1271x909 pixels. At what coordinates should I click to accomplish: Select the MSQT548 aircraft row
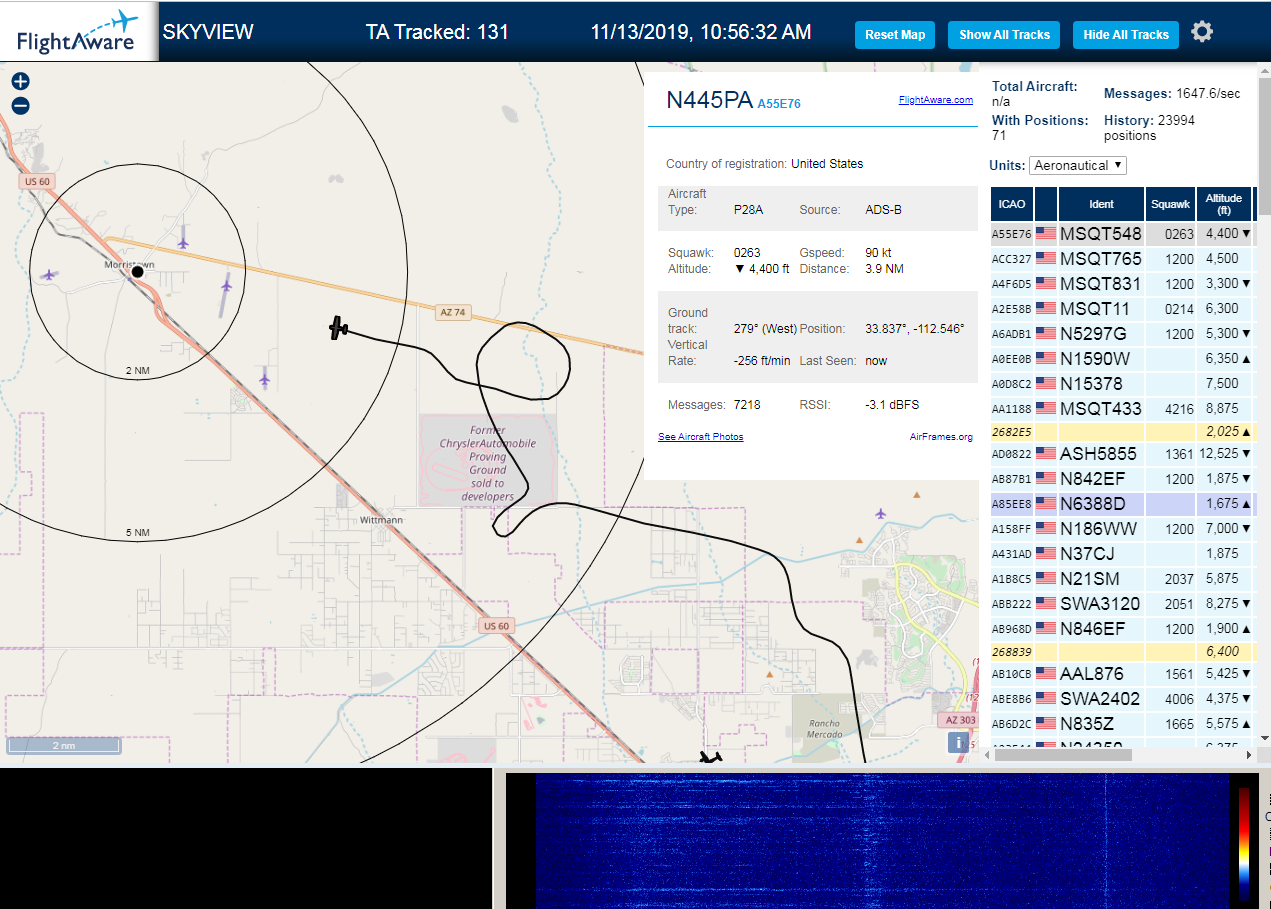pyautogui.click(x=1123, y=234)
